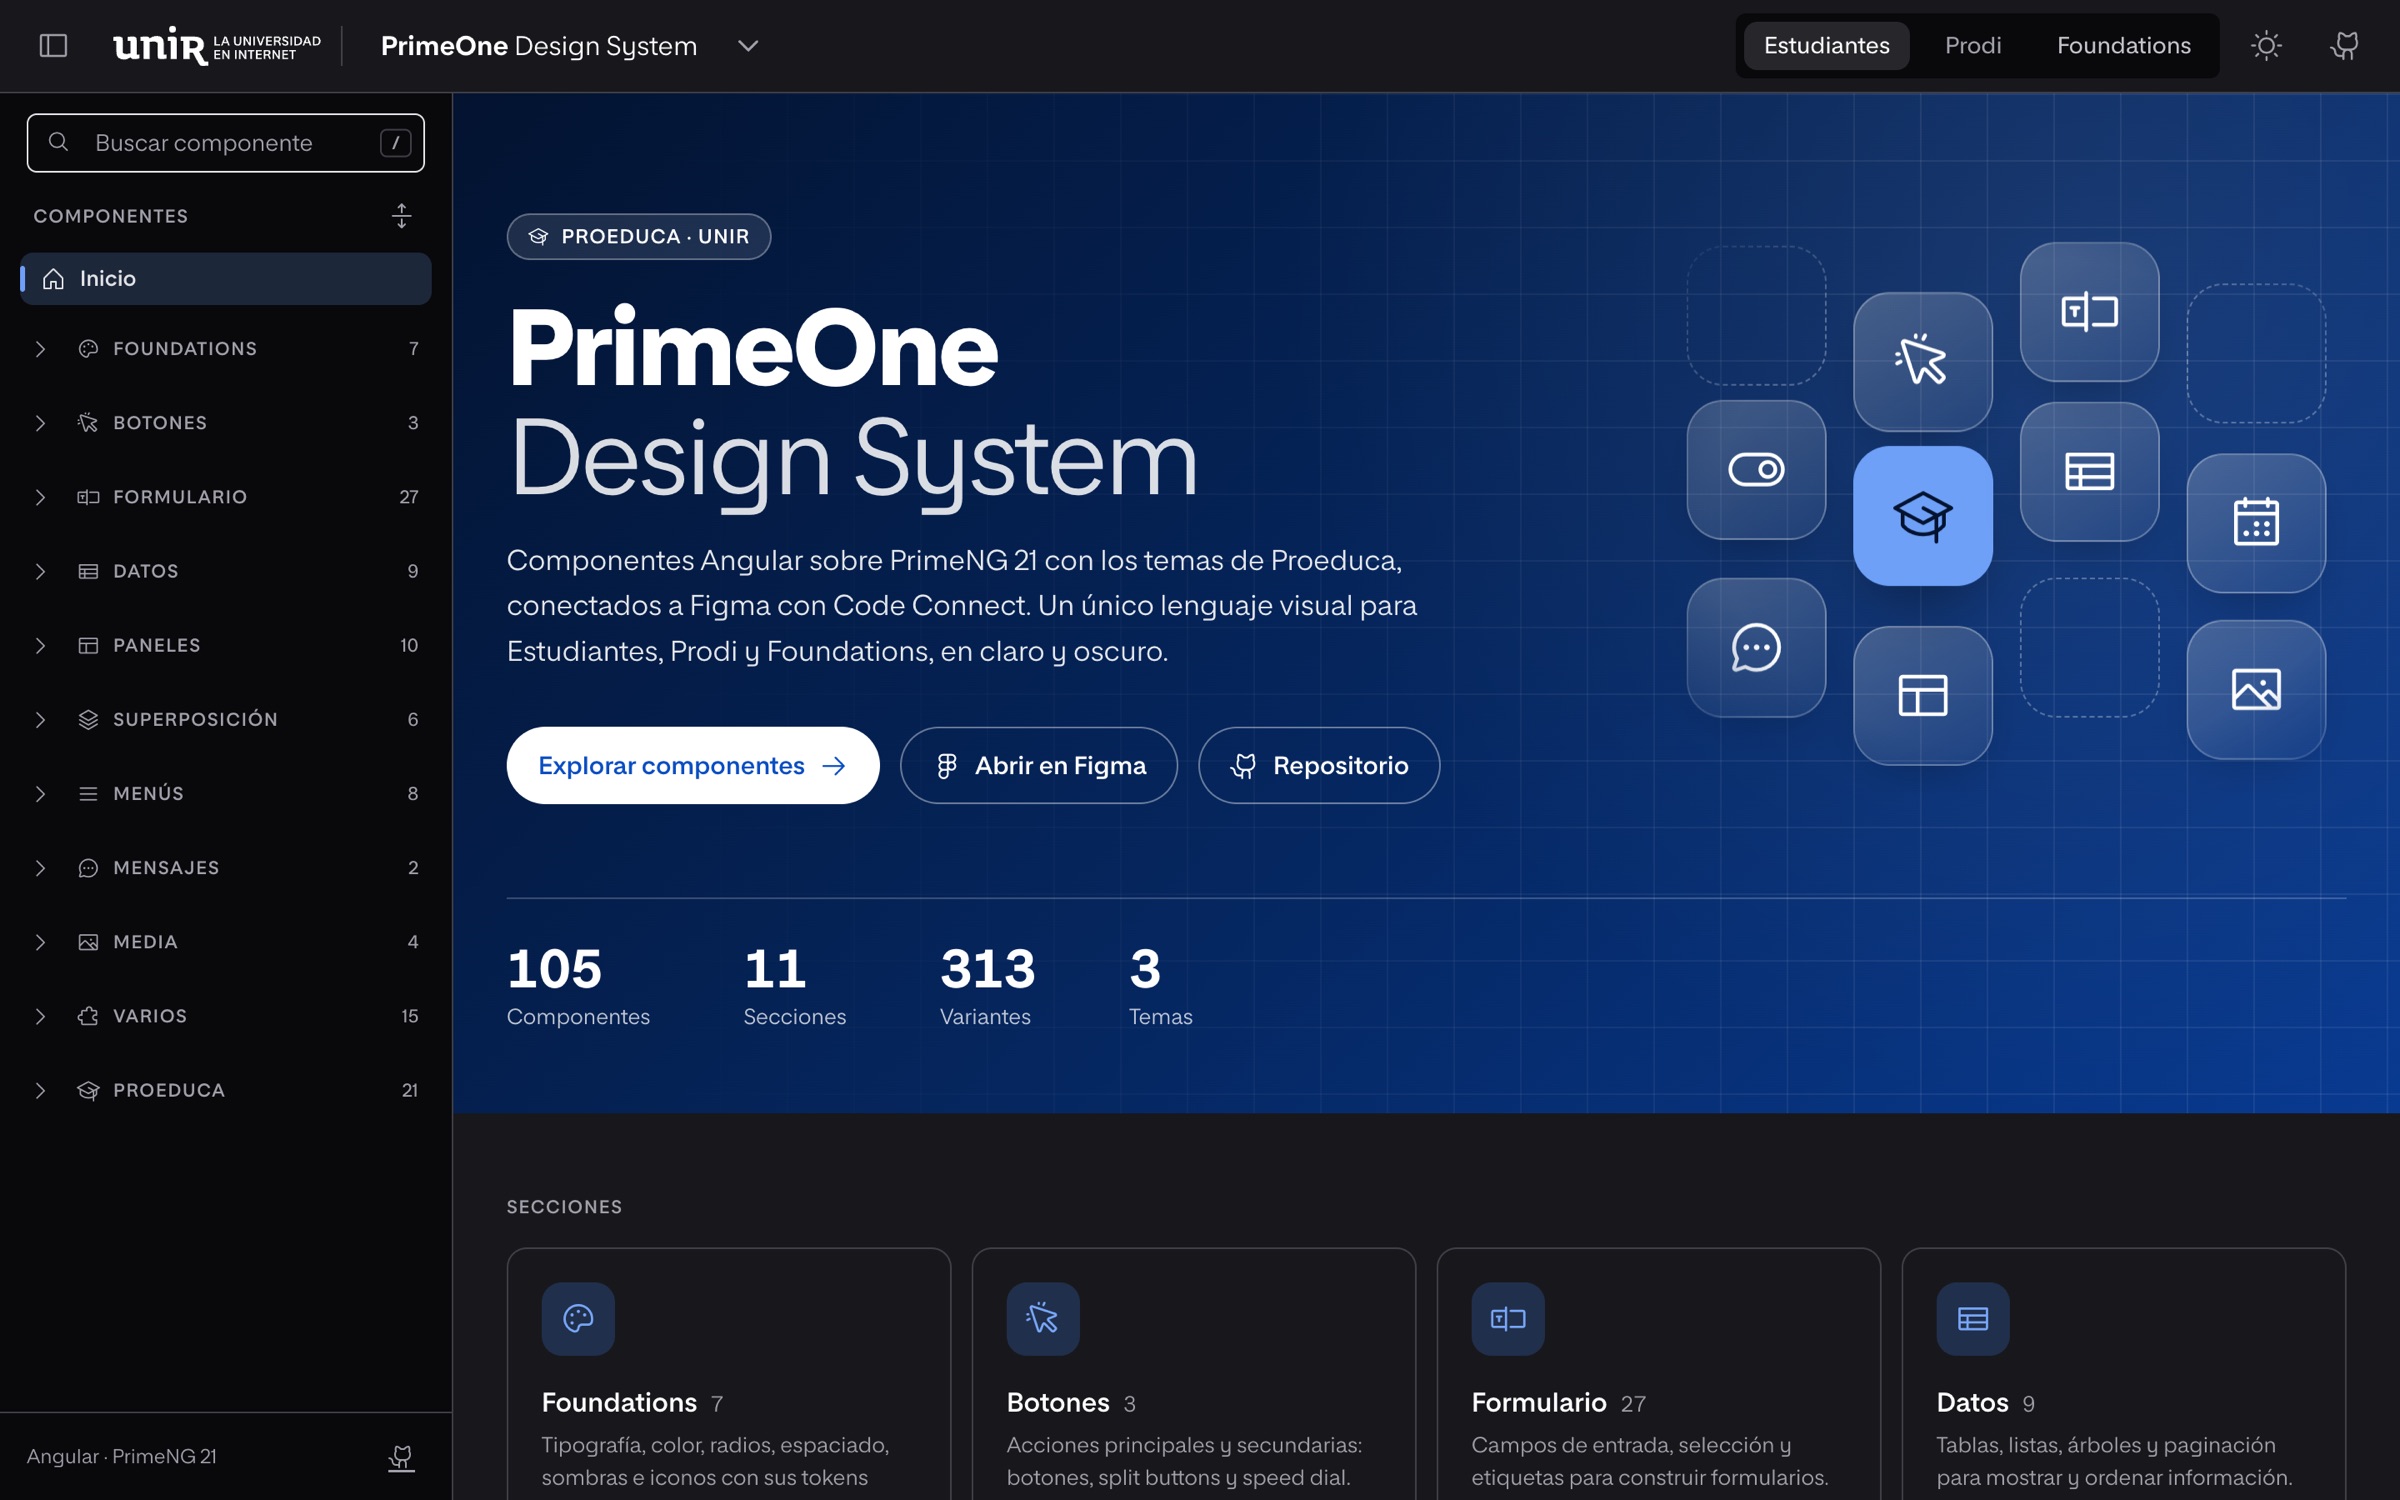Click the highlighted graduation cap tile
Image resolution: width=2400 pixels, height=1500 pixels.
point(1922,516)
